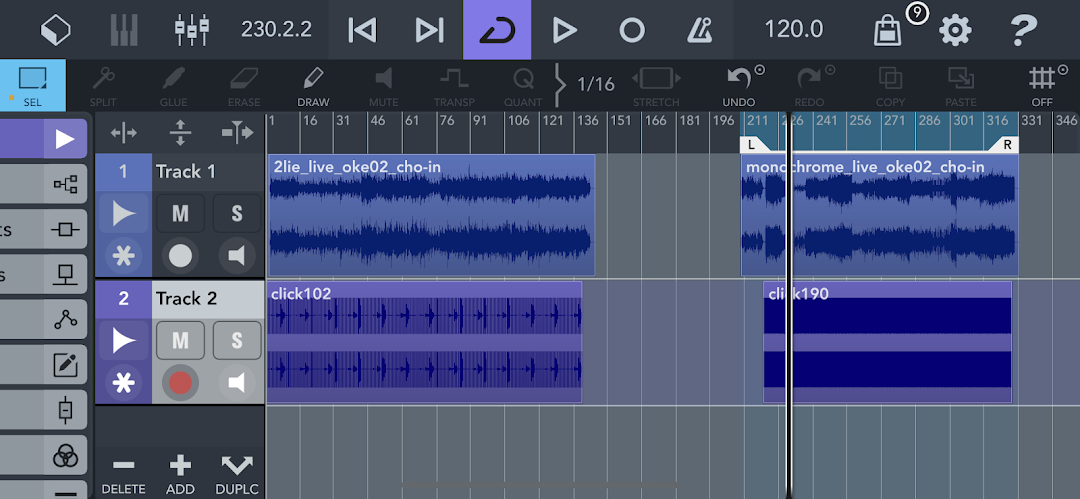Solo Track 1 with S button
The image size is (1080, 499).
(x=237, y=214)
